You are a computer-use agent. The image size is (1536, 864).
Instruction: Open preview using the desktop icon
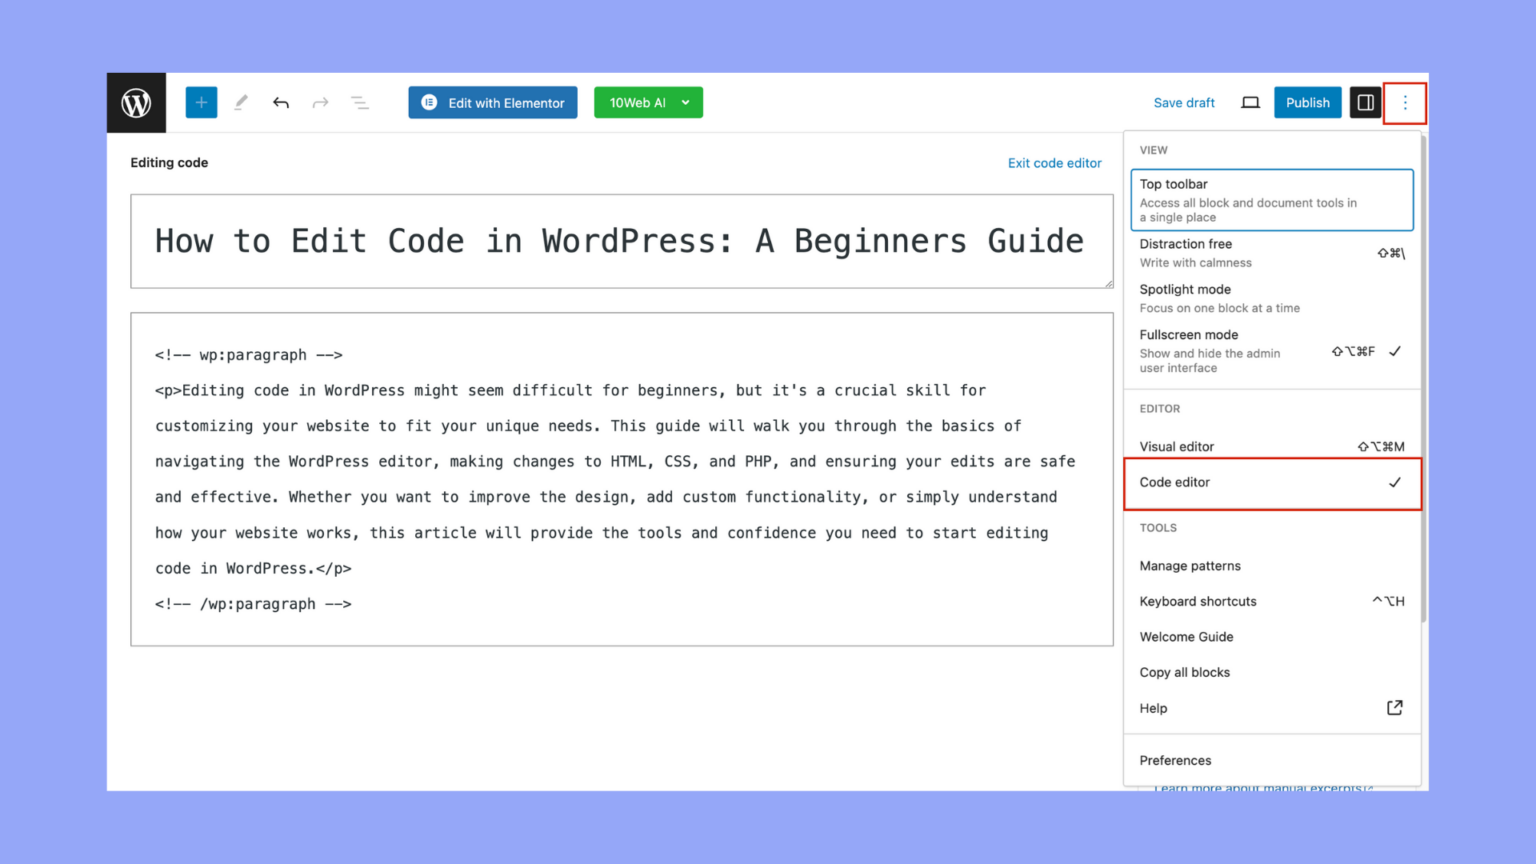1250,102
